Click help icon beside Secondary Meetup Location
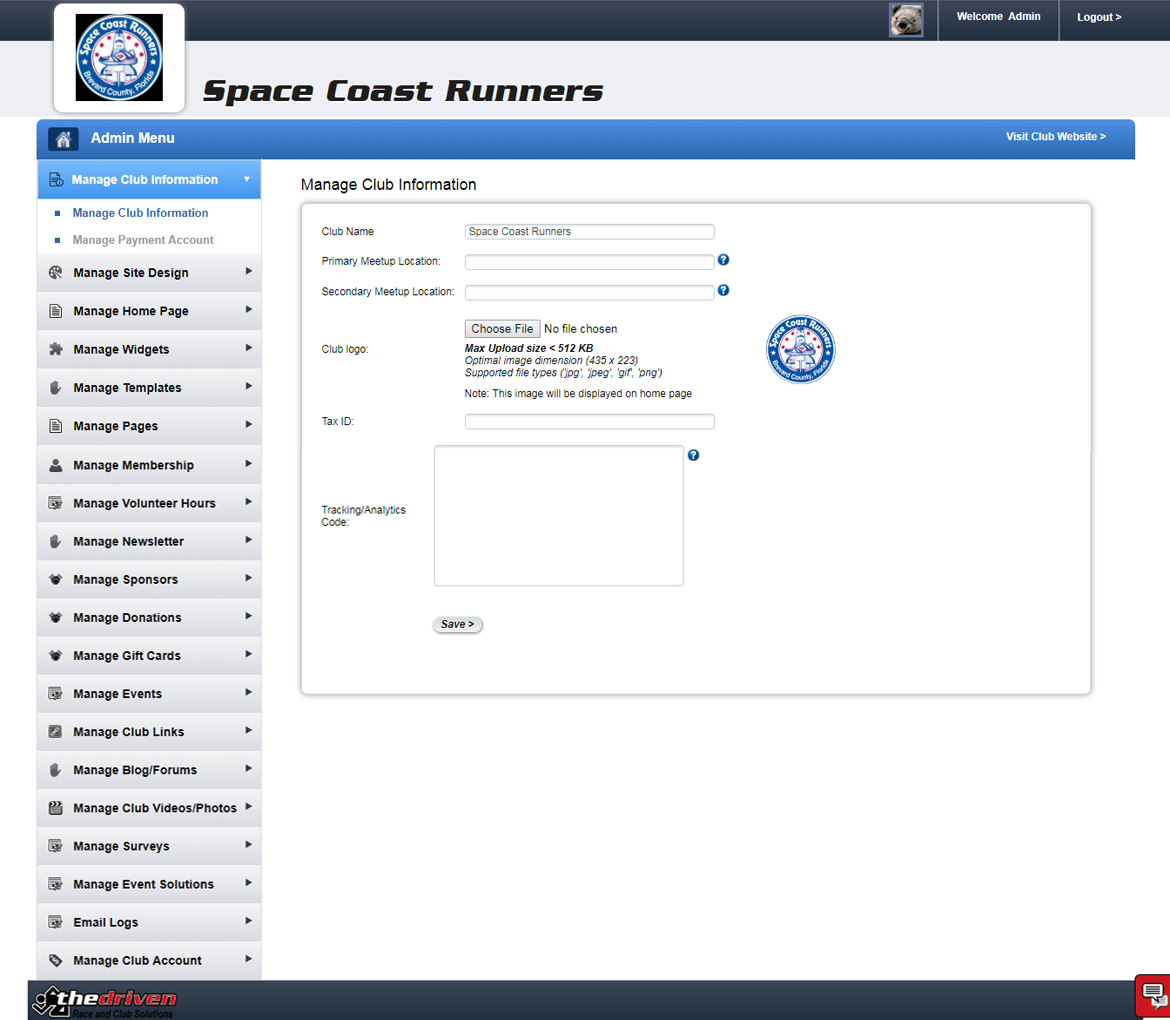This screenshot has height=1020, width=1170. click(723, 291)
